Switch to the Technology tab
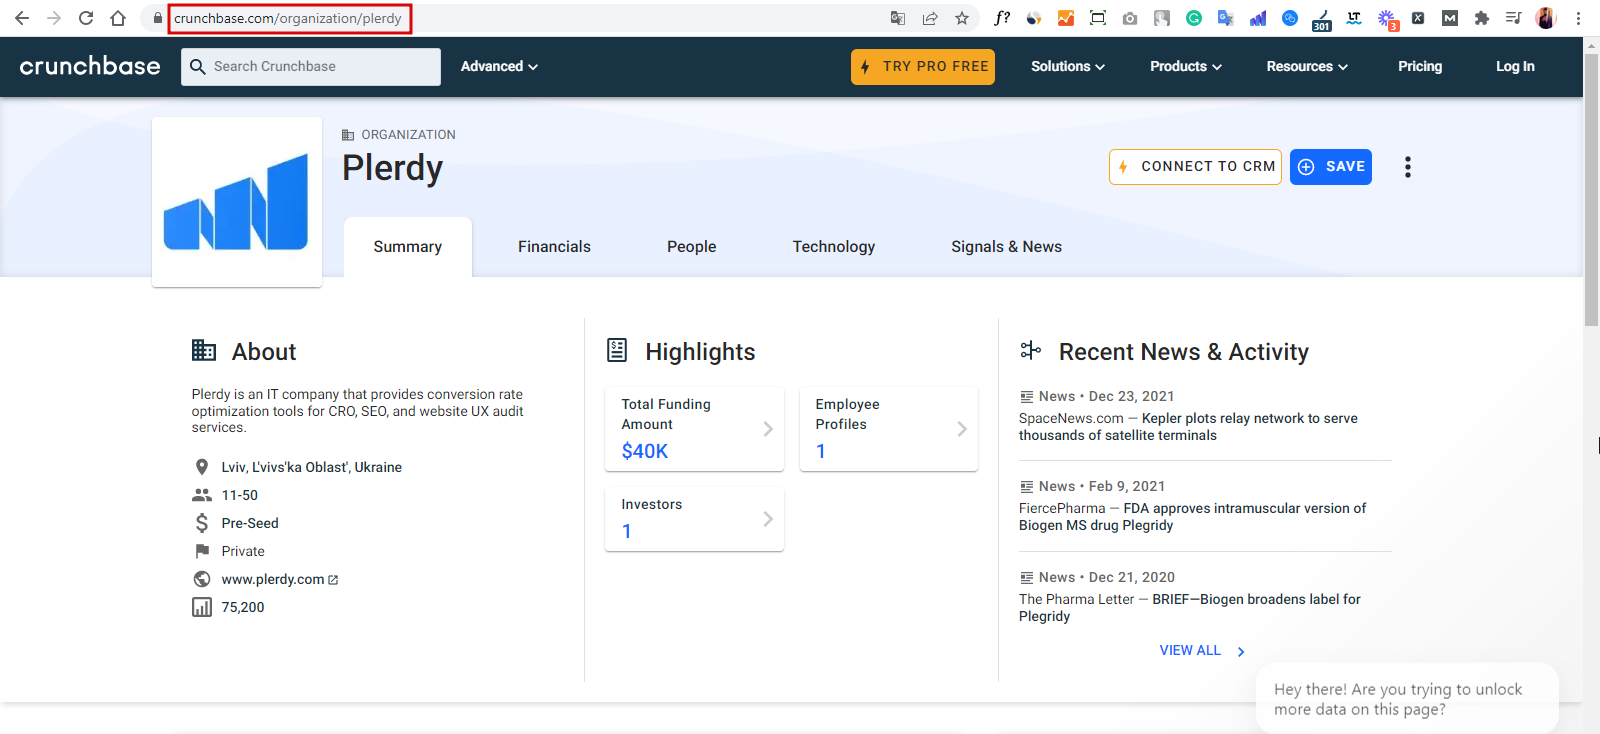 [834, 247]
